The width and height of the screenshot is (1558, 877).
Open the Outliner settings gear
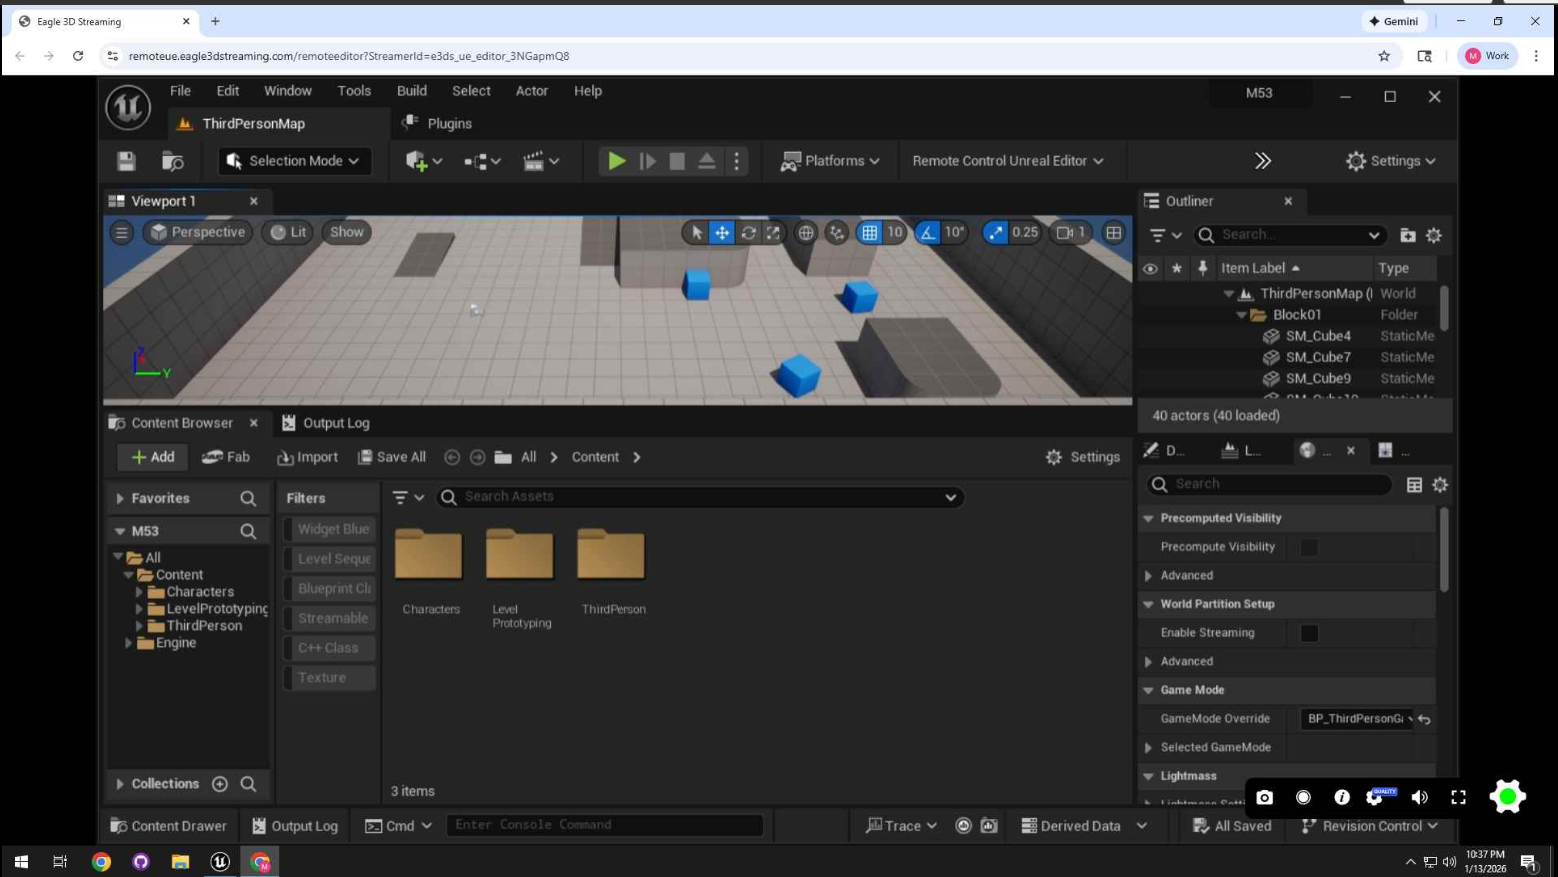[x=1434, y=235]
